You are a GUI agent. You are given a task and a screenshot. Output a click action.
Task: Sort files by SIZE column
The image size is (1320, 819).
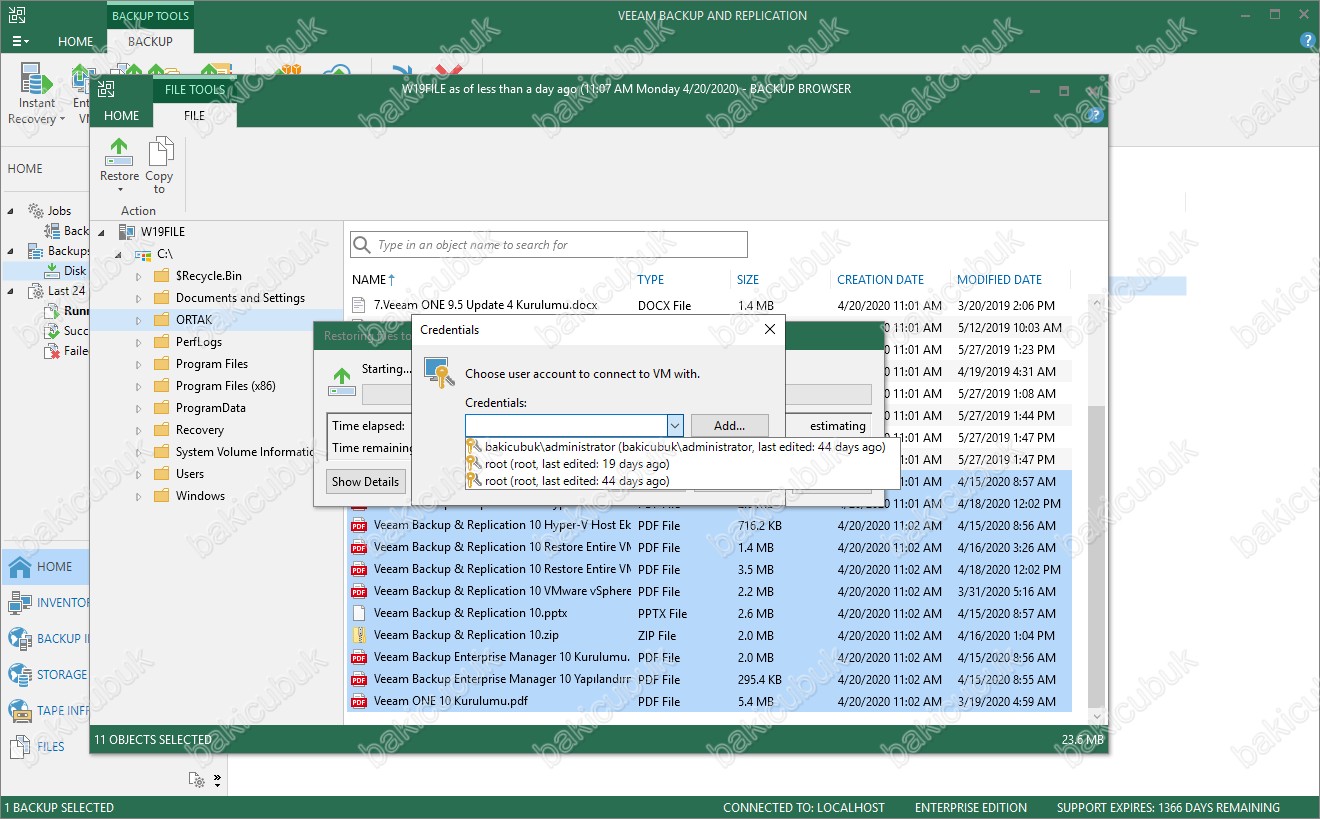[x=748, y=280]
